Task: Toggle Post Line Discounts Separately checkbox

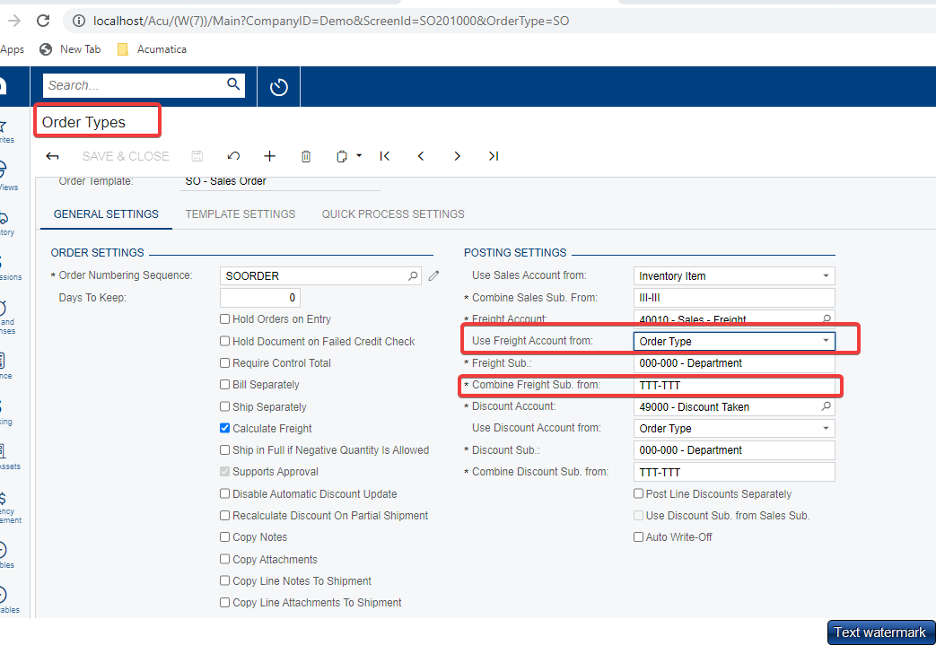Action: pos(638,494)
